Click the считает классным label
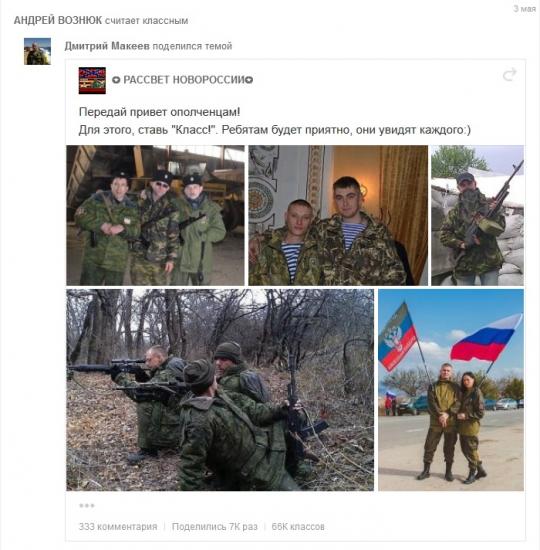This screenshot has width=540, height=550. coord(147,21)
